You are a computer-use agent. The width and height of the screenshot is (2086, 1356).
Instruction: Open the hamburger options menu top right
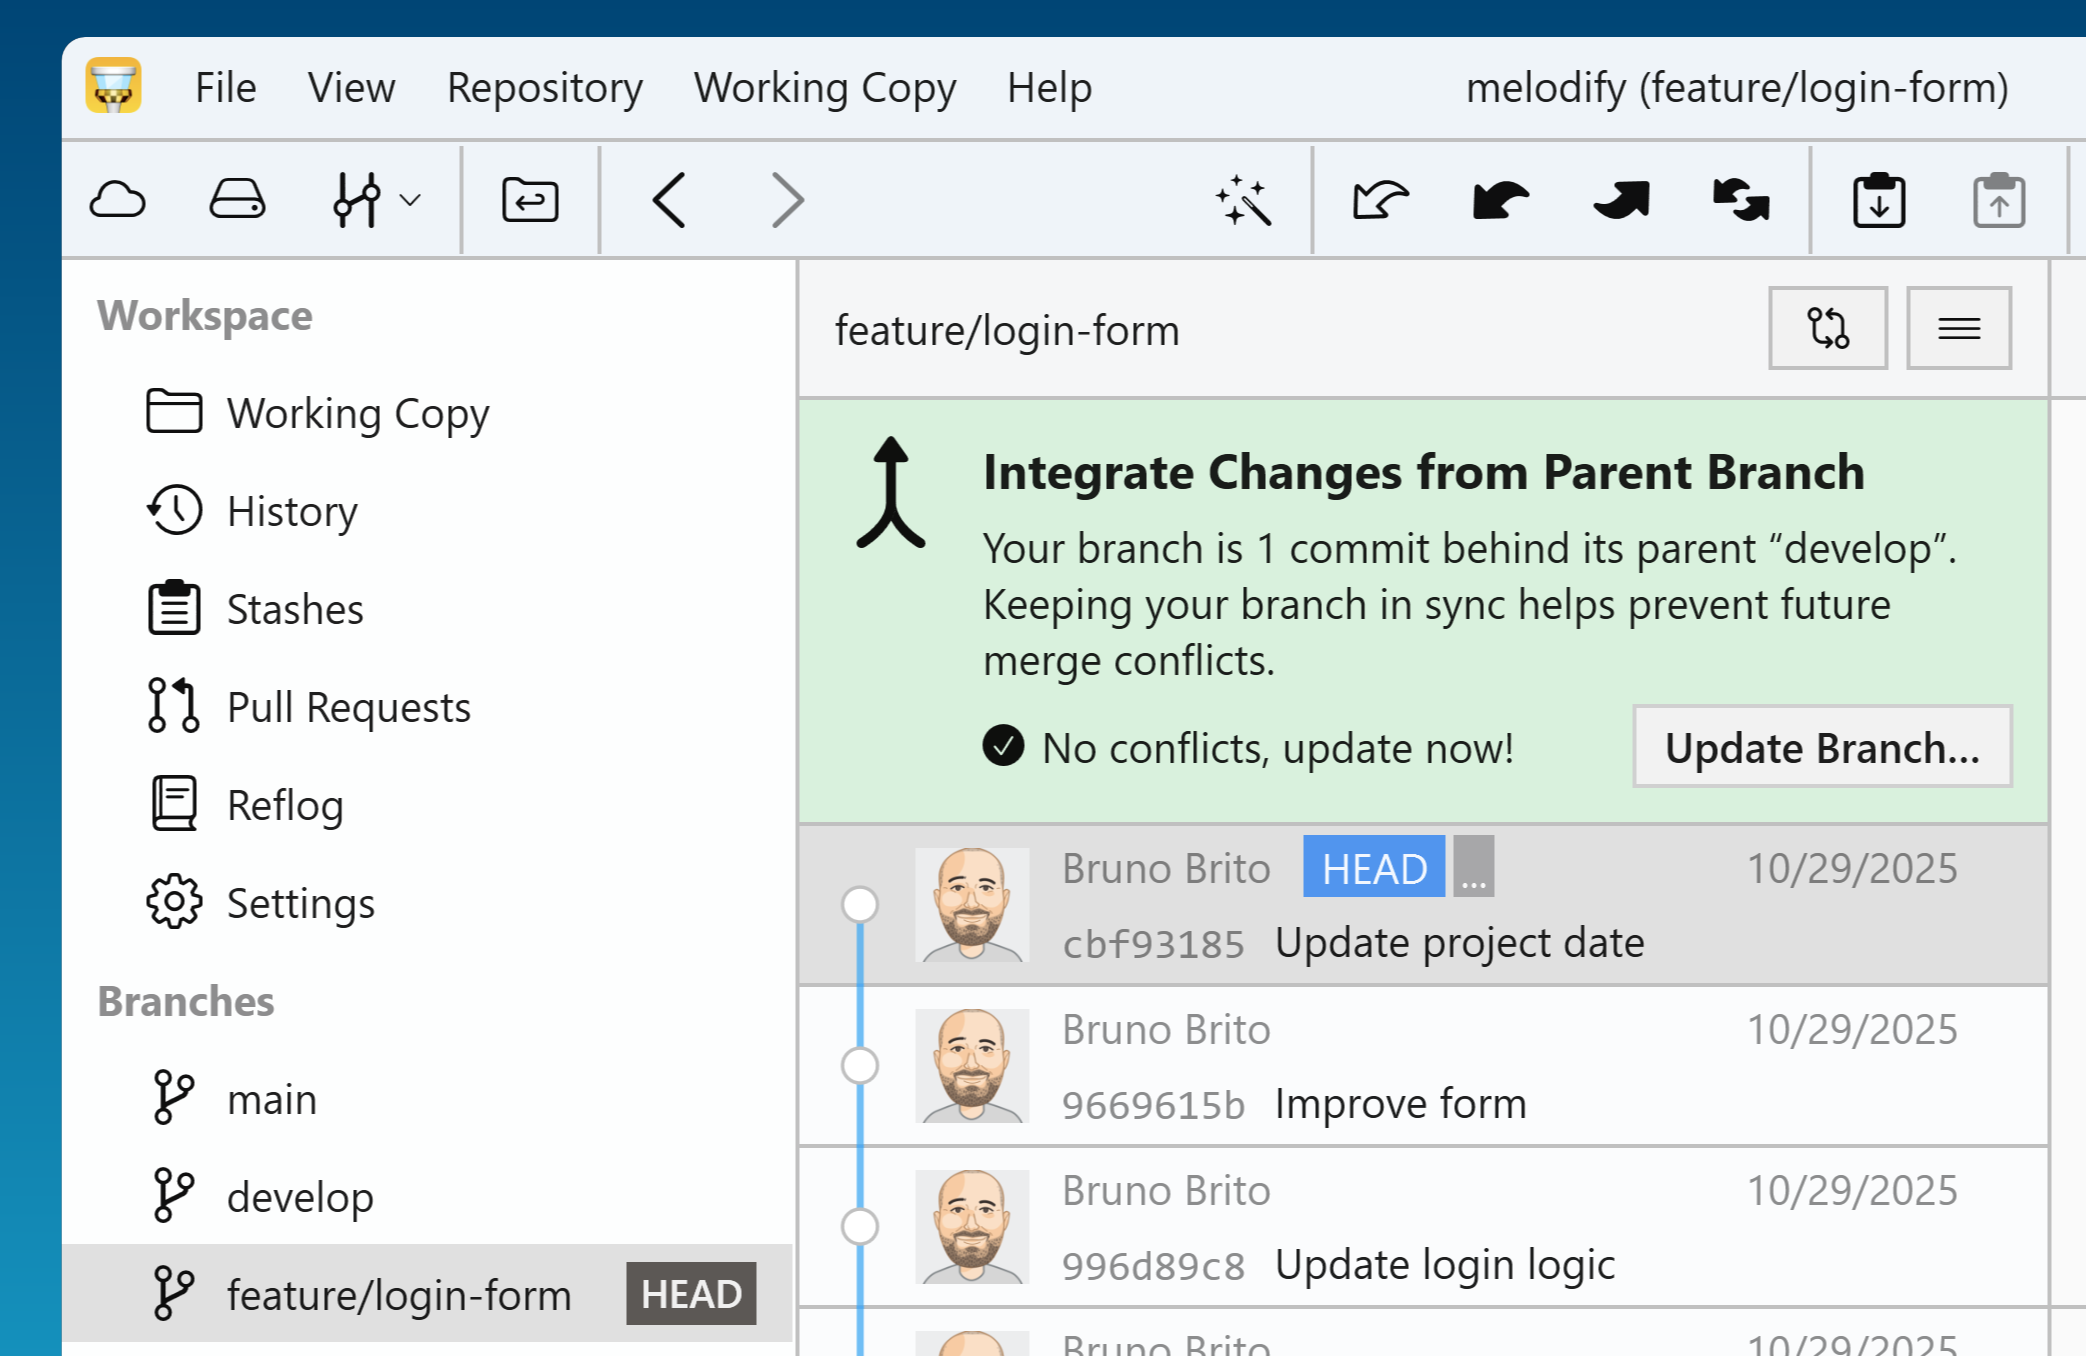1958,327
